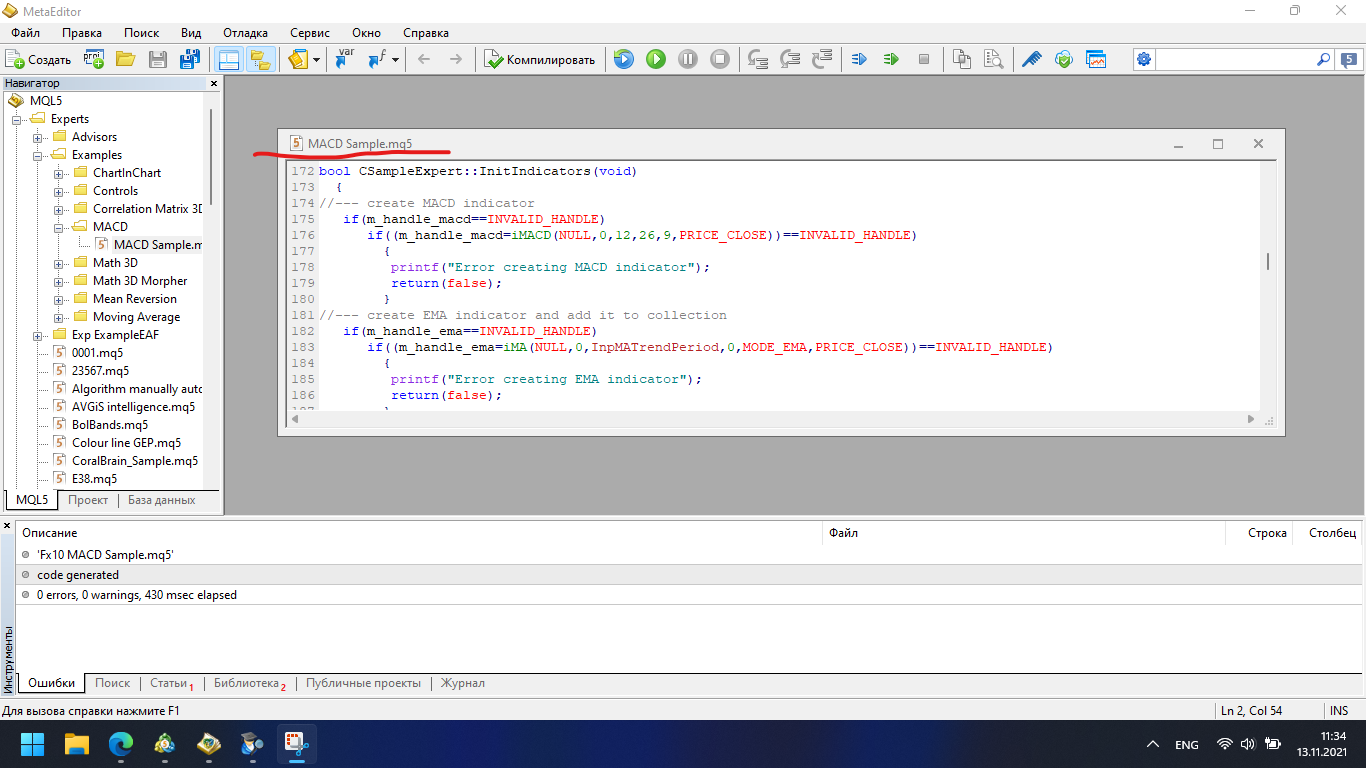Click the pause debugging button
The height and width of the screenshot is (768, 1366).
pos(688,59)
